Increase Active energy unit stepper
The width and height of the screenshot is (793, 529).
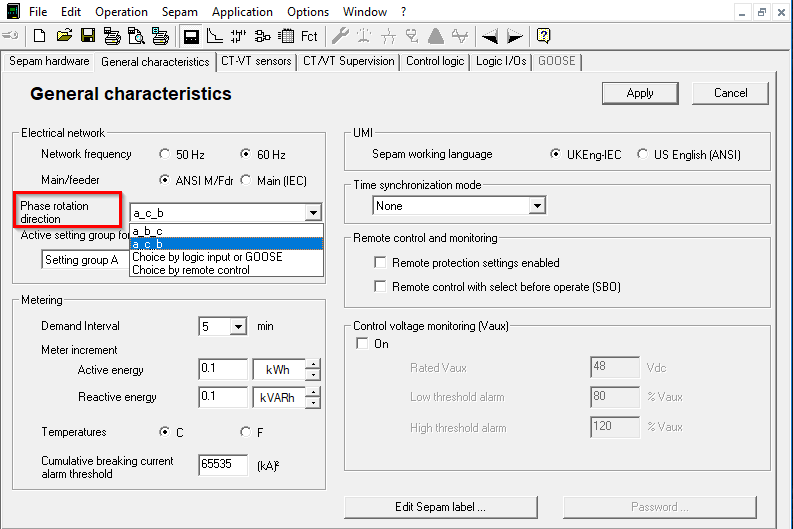point(314,364)
